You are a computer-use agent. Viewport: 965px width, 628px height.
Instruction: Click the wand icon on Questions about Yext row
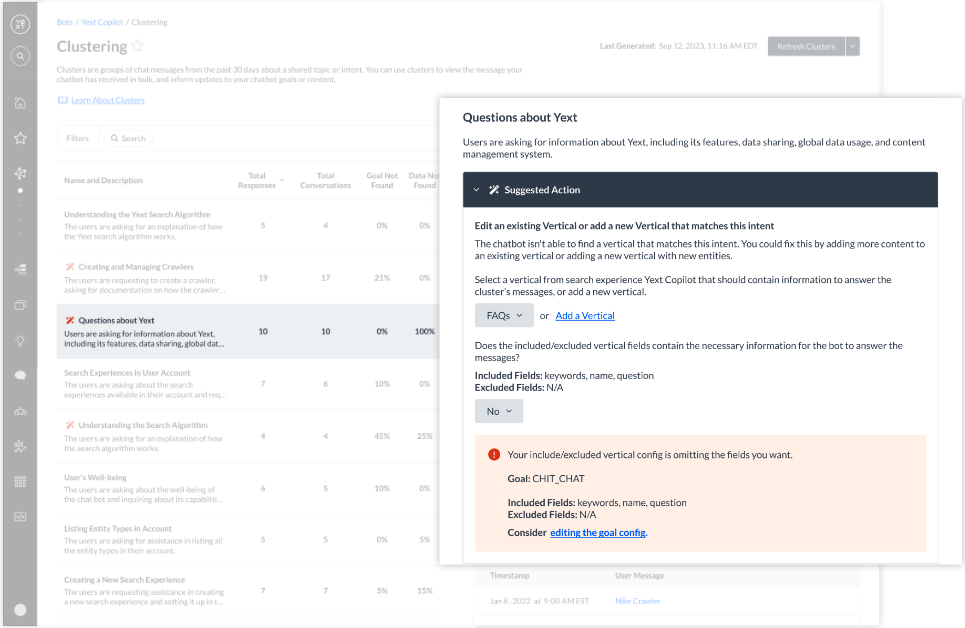70,320
